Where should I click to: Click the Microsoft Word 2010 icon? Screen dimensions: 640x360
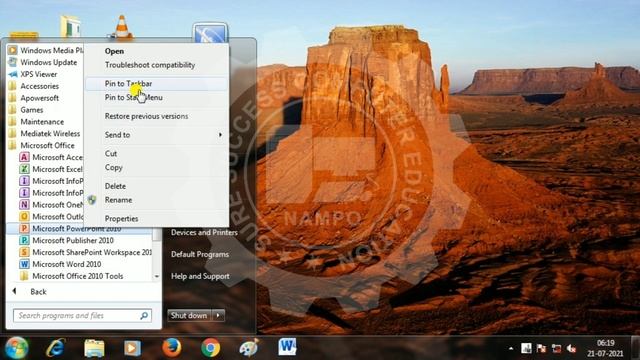pyautogui.click(x=24, y=264)
